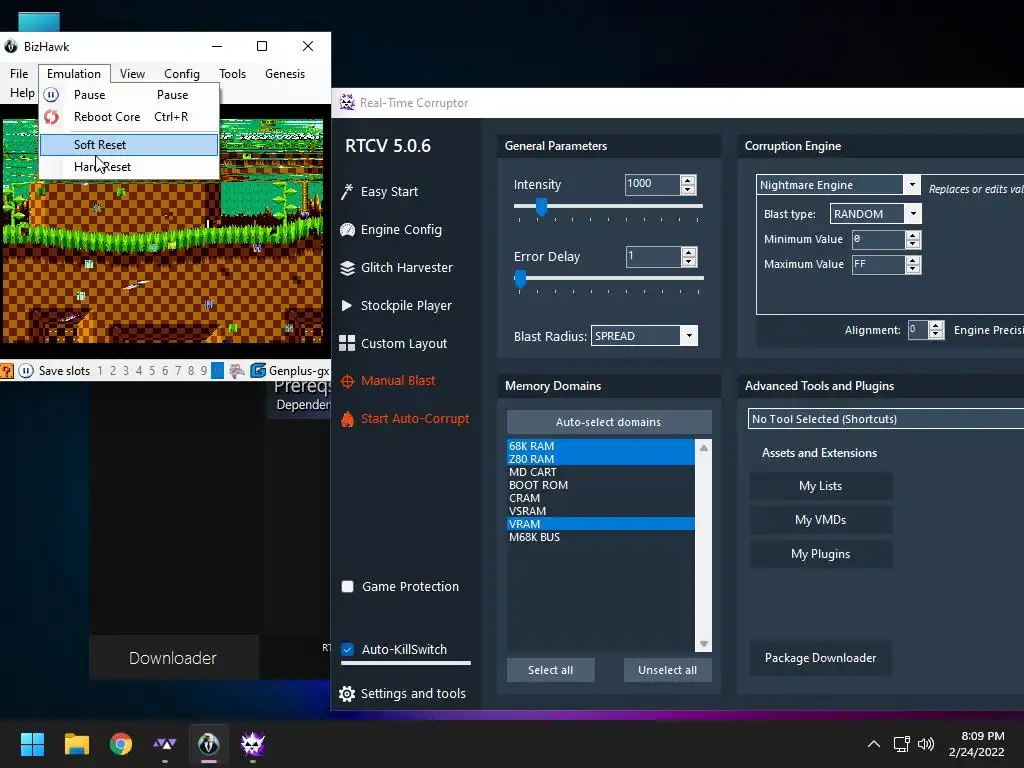Click the Stockpile Player play icon
The height and width of the screenshot is (768, 1024).
click(x=347, y=305)
